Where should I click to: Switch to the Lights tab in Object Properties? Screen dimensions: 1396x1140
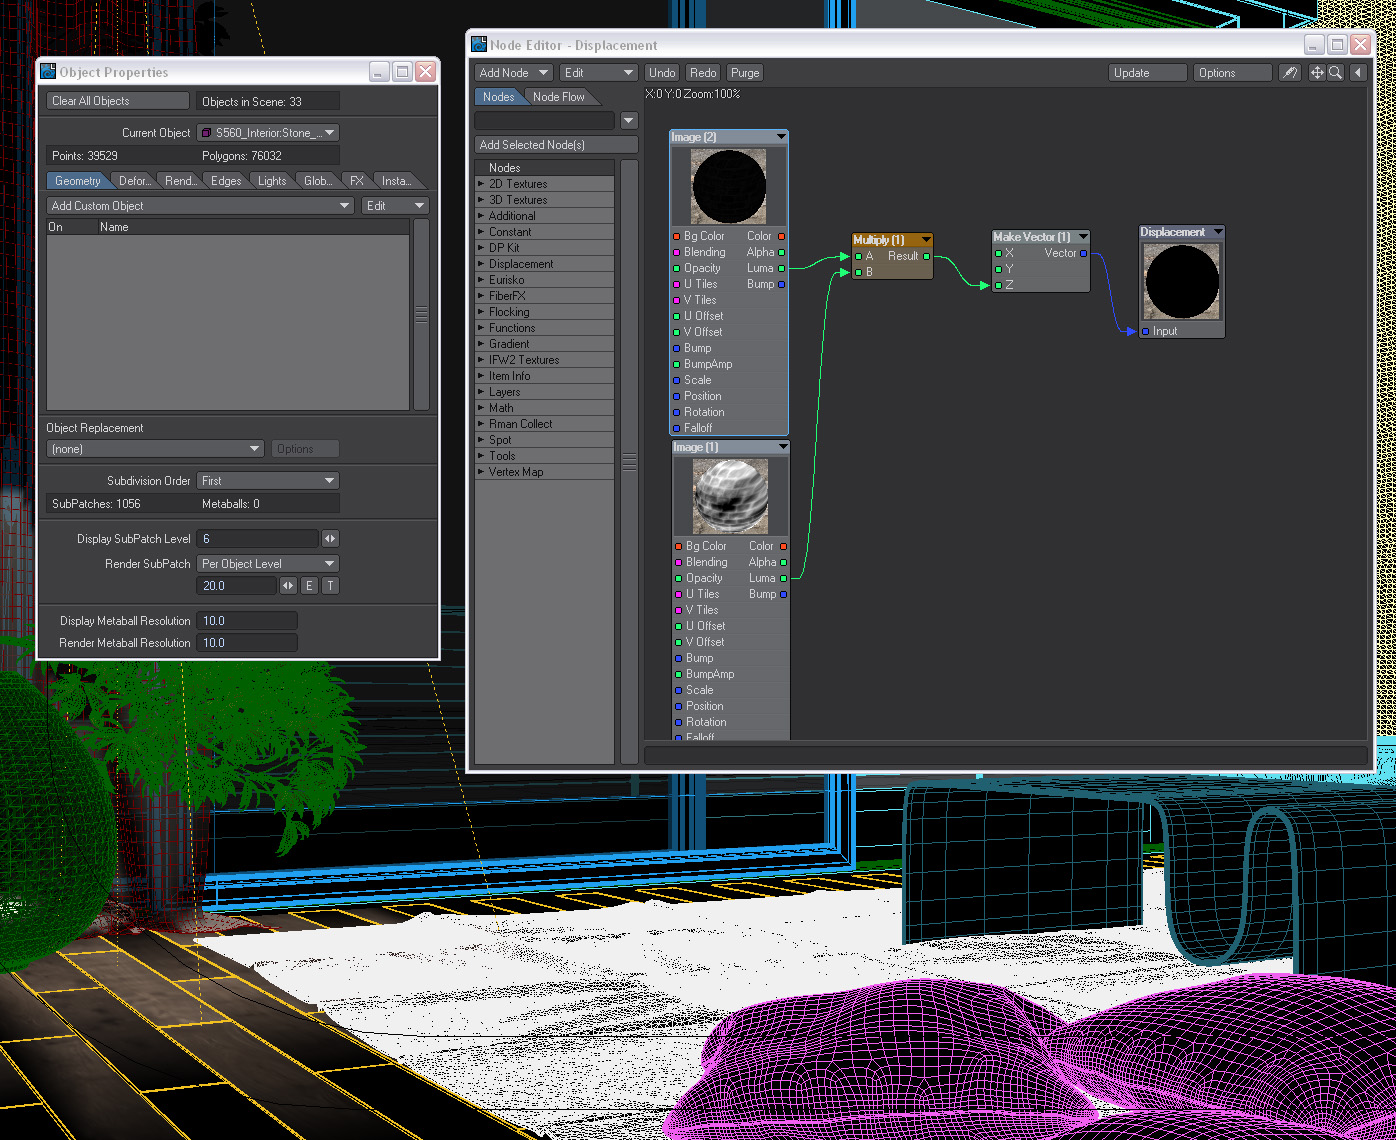[271, 181]
